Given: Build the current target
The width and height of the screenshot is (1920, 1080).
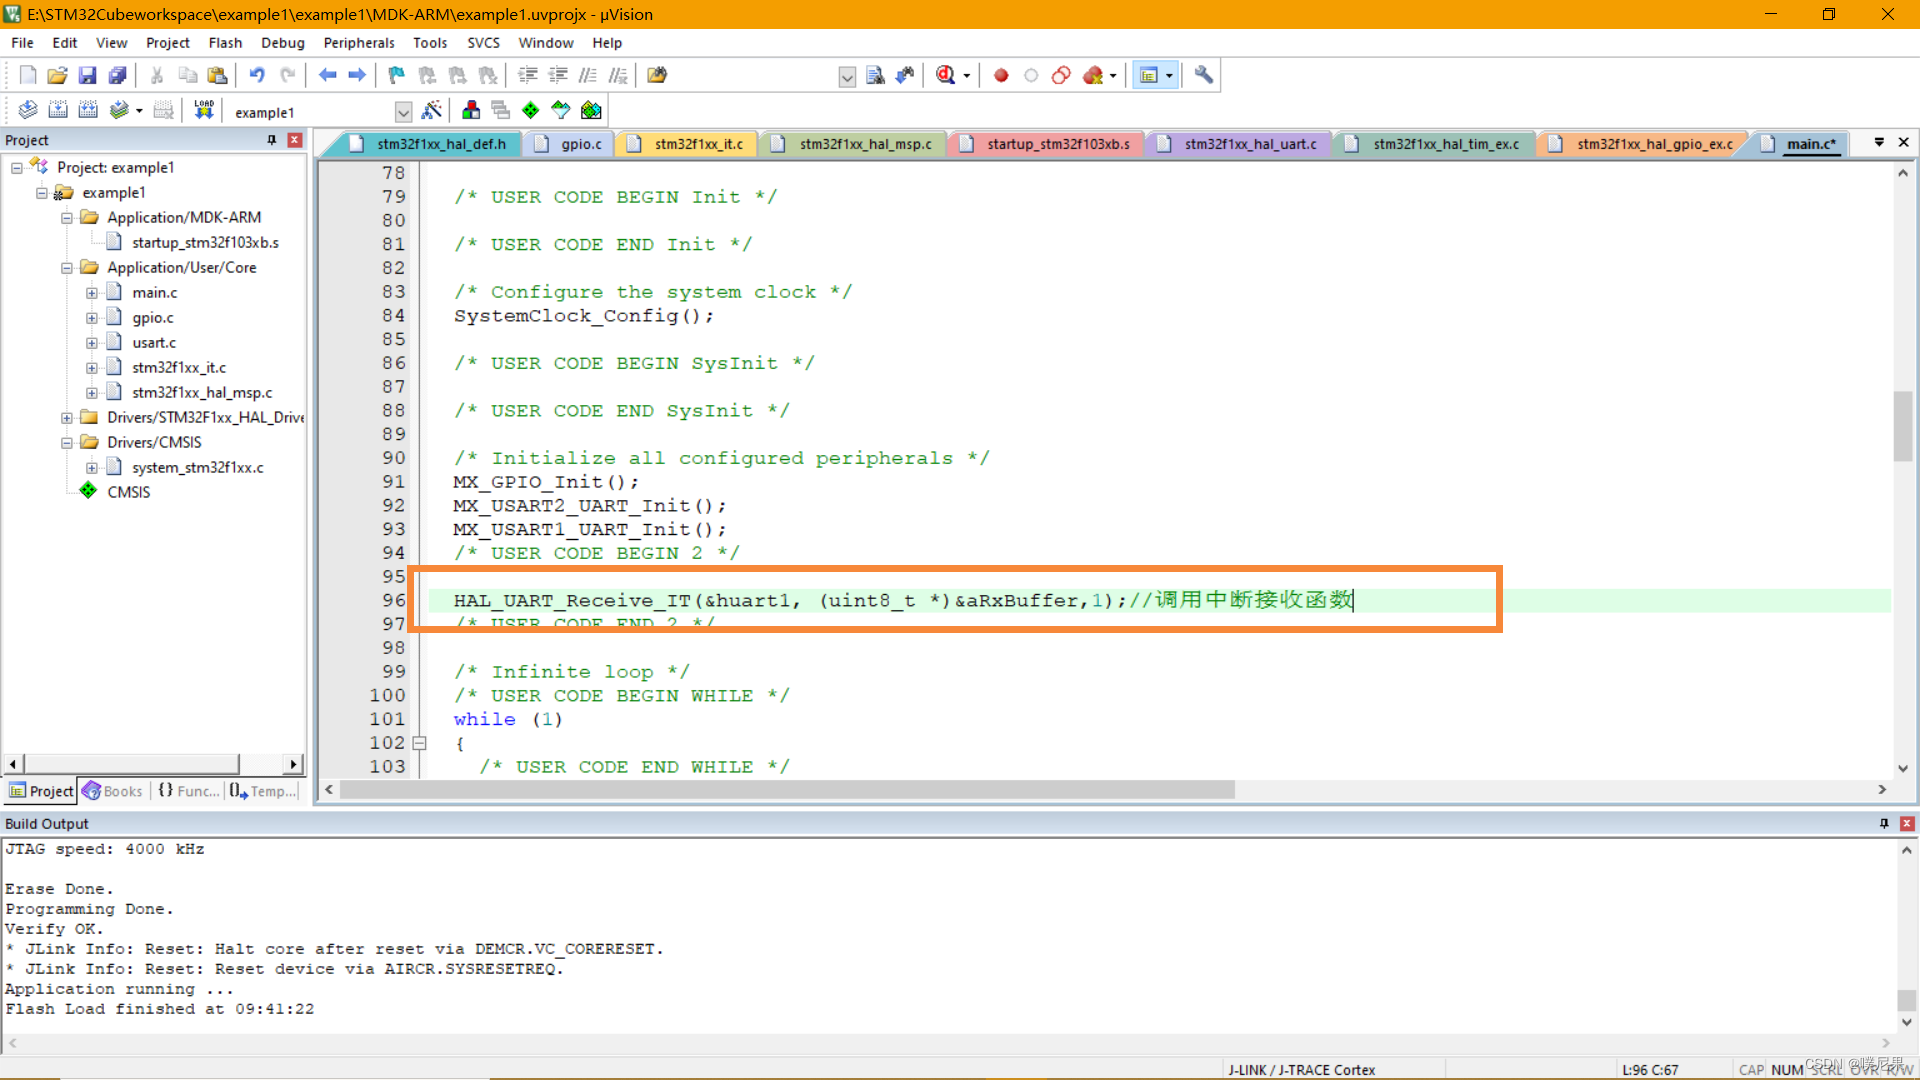Looking at the screenshot, I should [x=58, y=110].
